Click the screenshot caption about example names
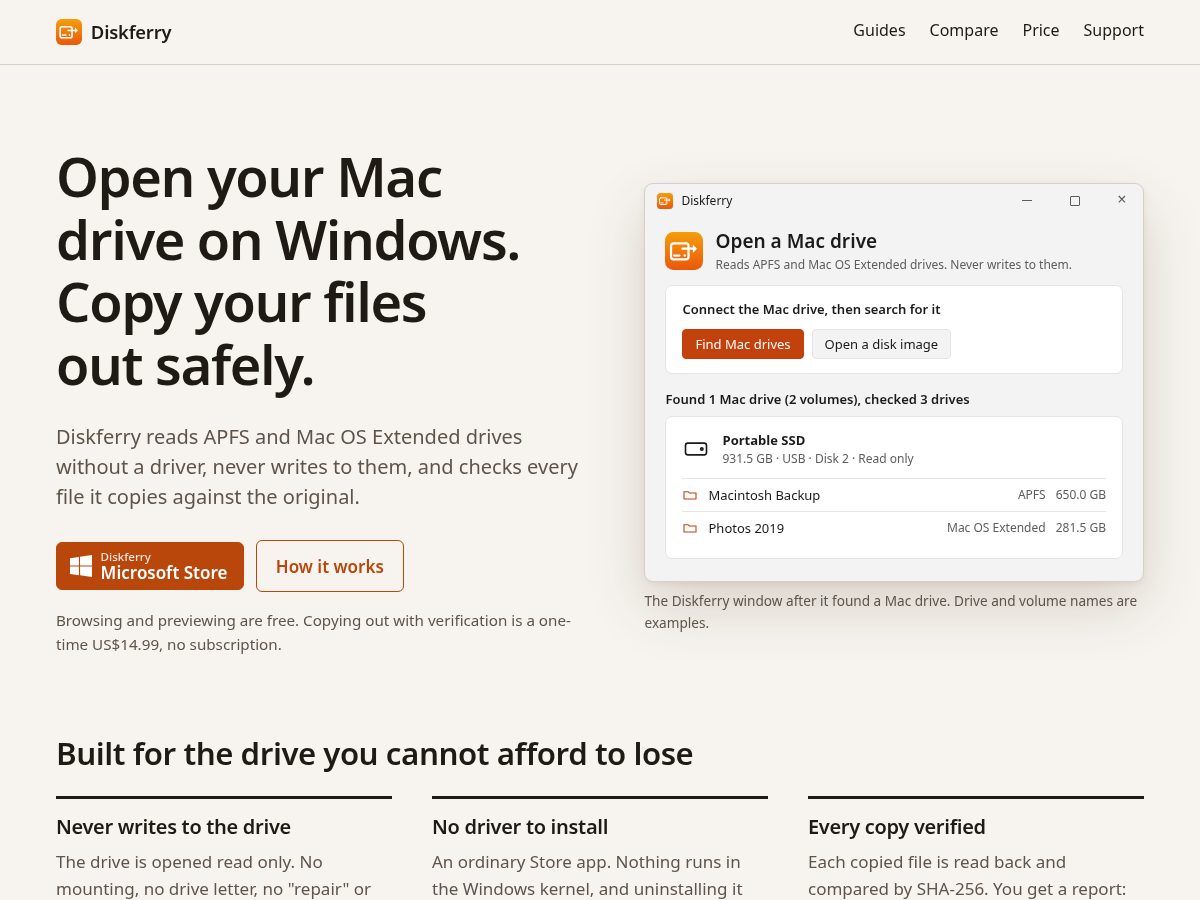Screen dimensions: 1200x900 (x=891, y=612)
